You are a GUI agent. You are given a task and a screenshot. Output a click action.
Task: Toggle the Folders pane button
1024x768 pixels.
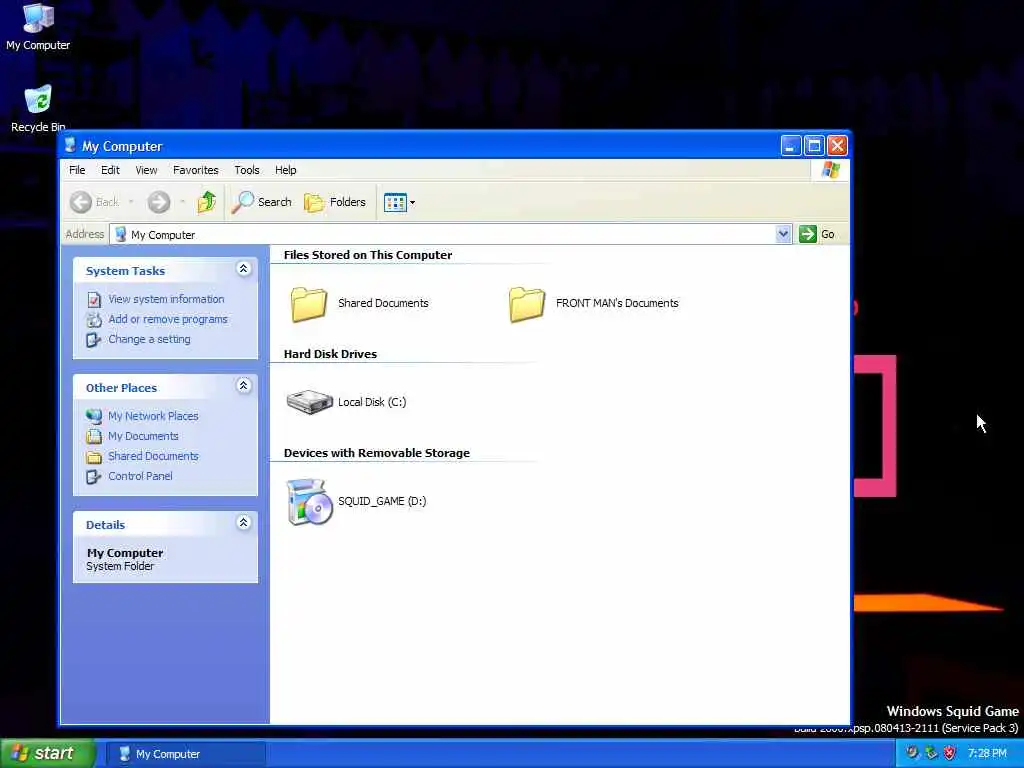(335, 202)
